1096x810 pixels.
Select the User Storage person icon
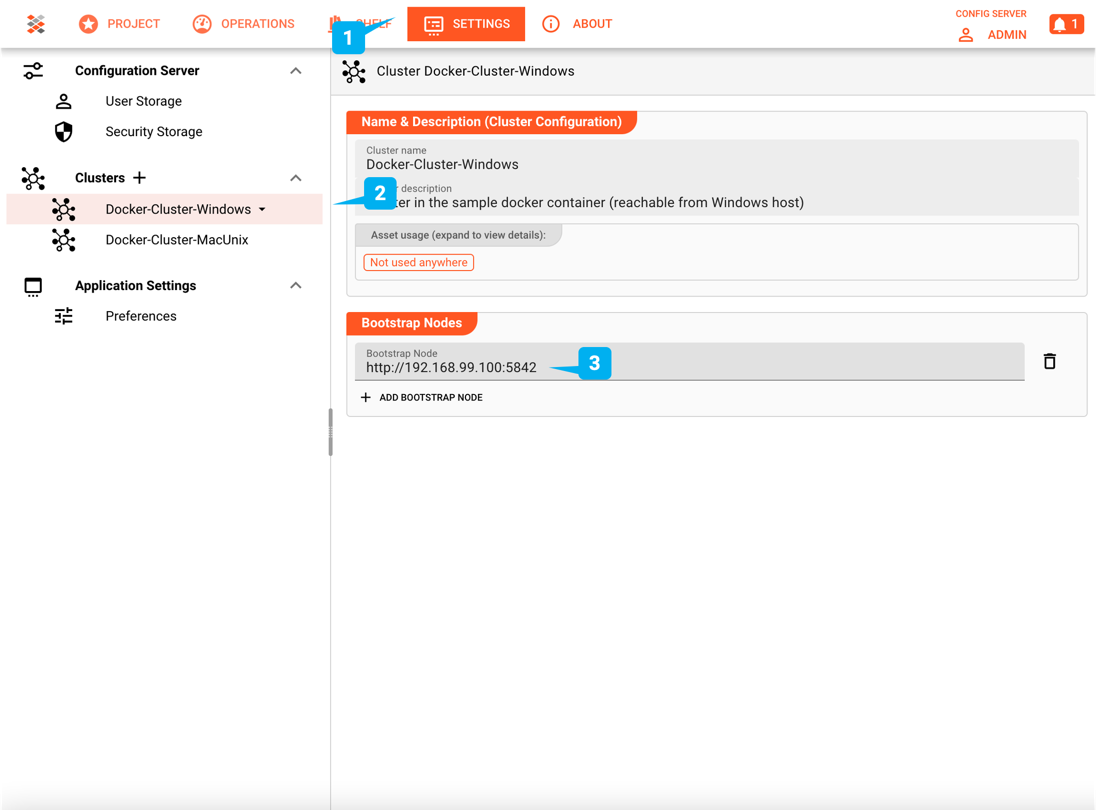point(64,100)
